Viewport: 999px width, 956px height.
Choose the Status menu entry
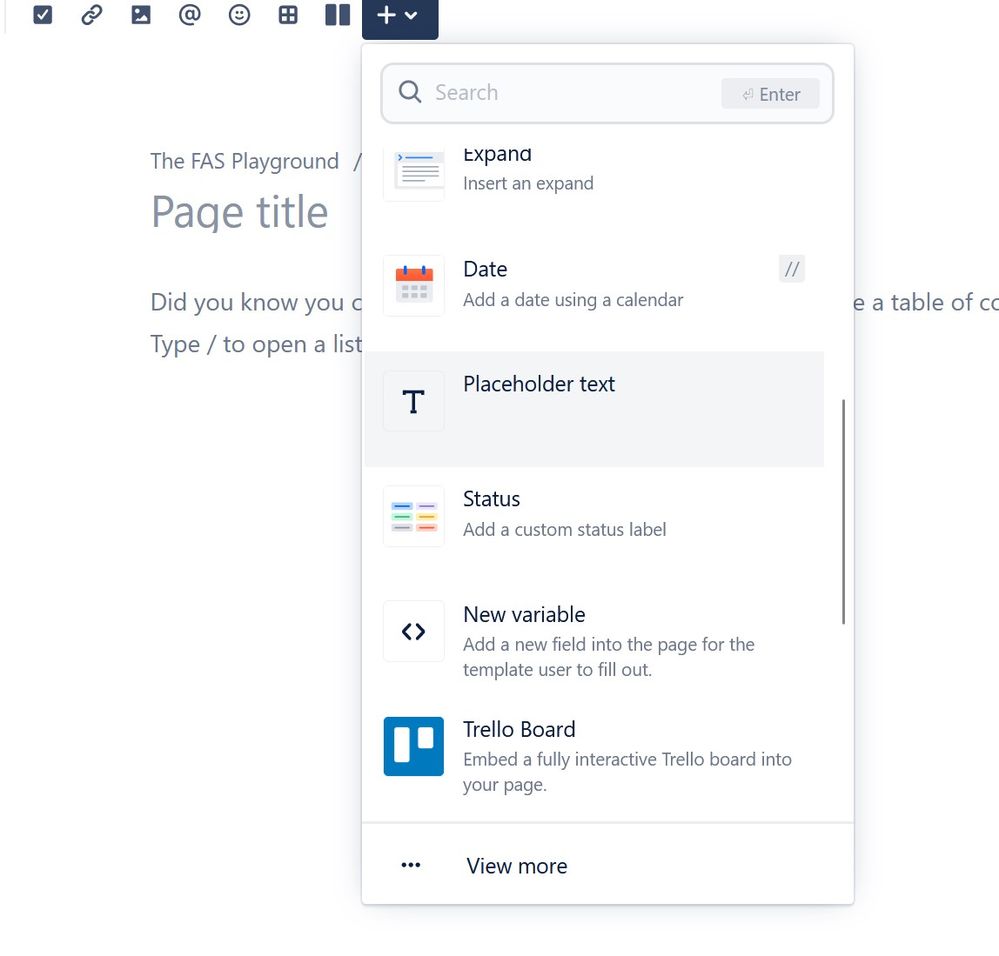tap(594, 524)
